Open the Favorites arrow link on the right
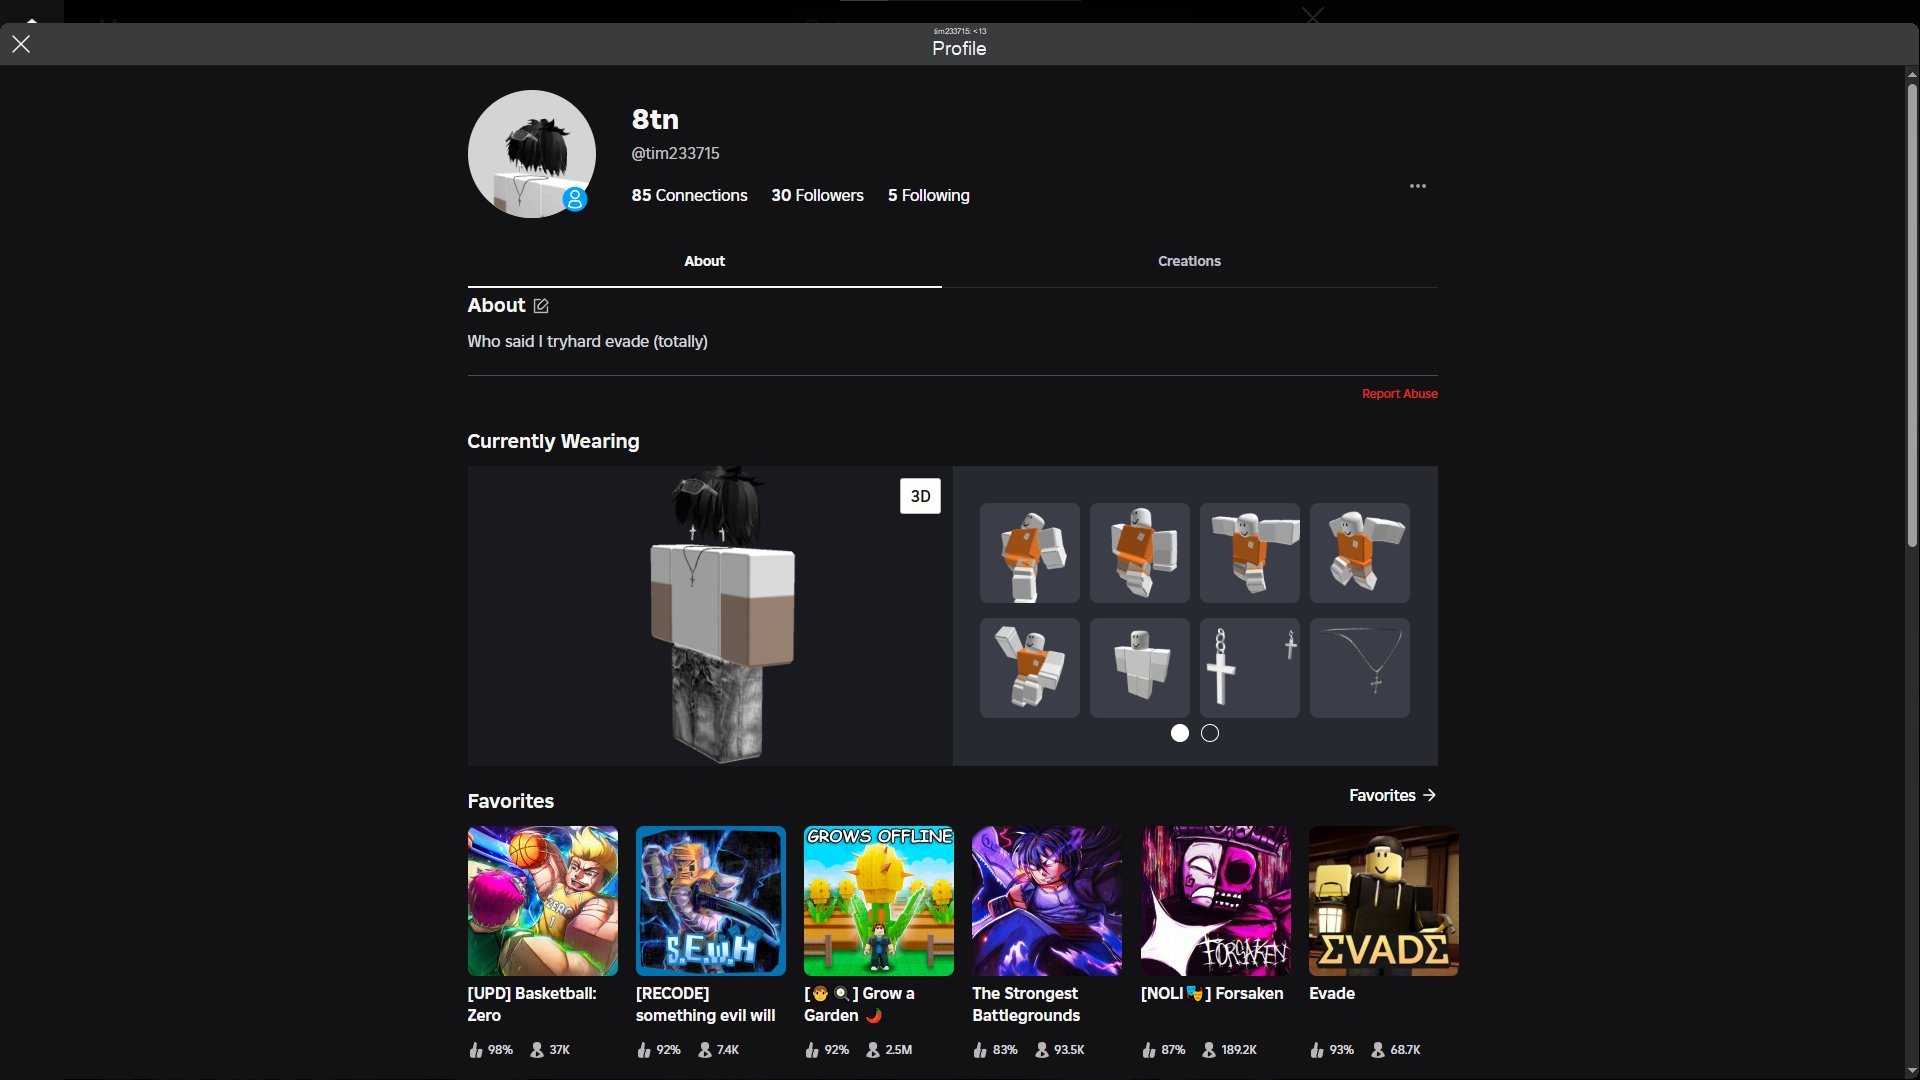This screenshot has height=1080, width=1920. point(1392,795)
